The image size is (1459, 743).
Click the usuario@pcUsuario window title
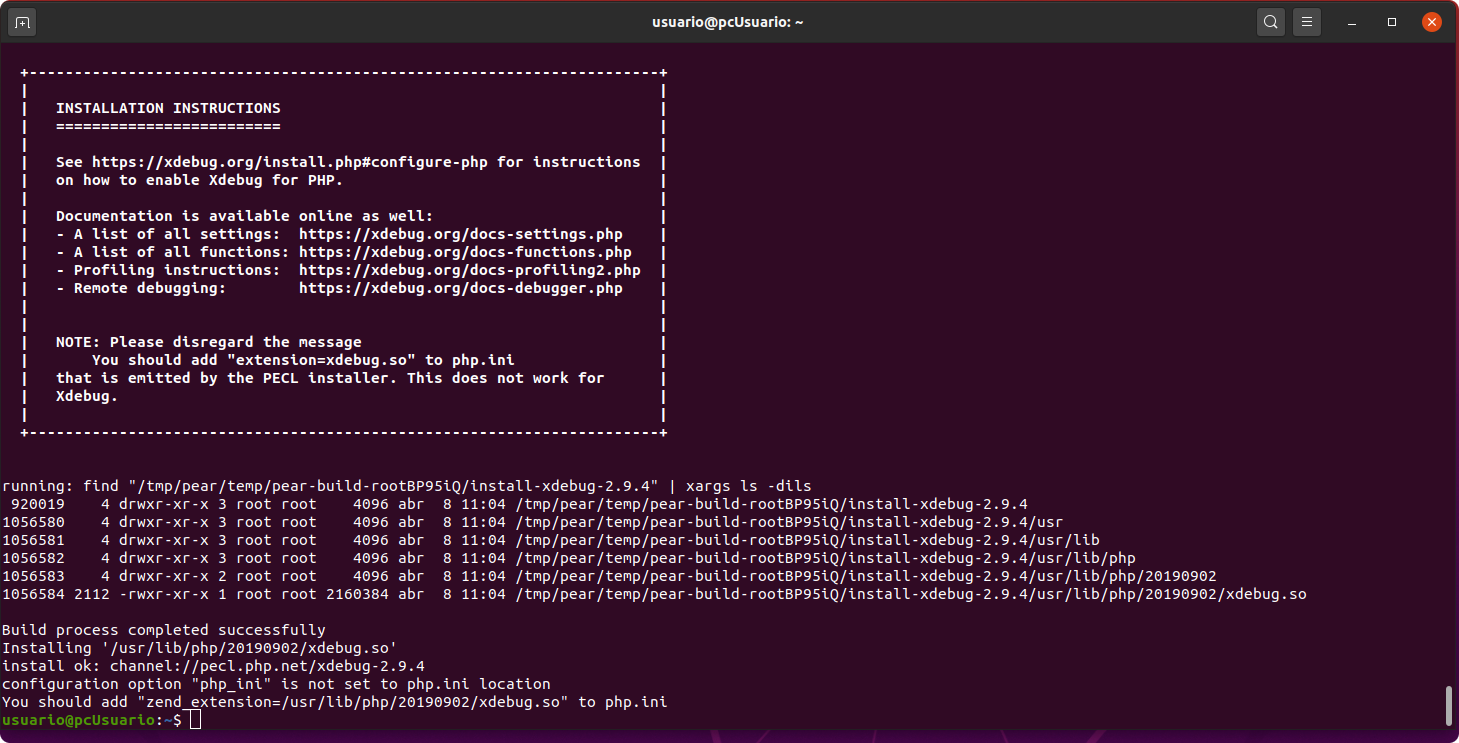[728, 22]
